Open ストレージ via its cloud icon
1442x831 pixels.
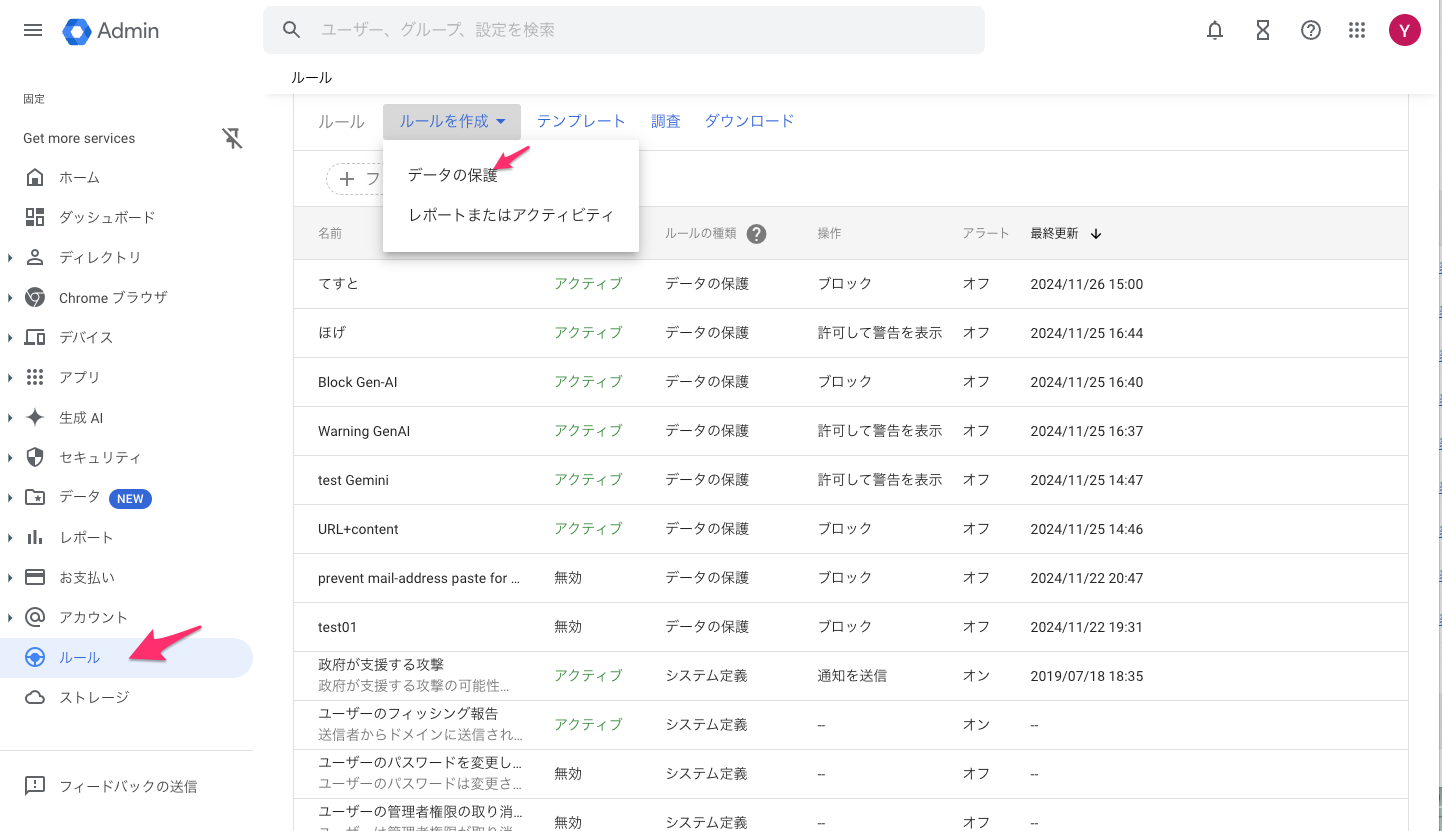coord(36,697)
